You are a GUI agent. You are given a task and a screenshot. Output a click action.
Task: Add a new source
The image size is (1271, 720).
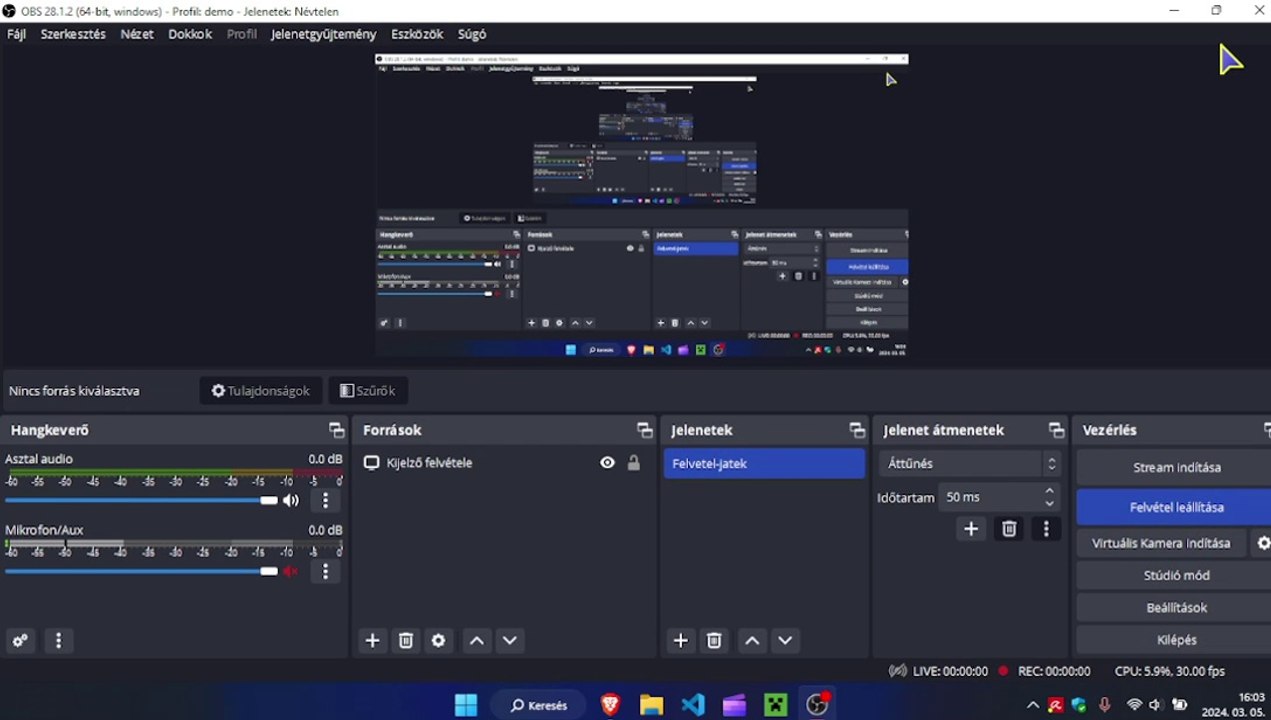[x=372, y=641]
